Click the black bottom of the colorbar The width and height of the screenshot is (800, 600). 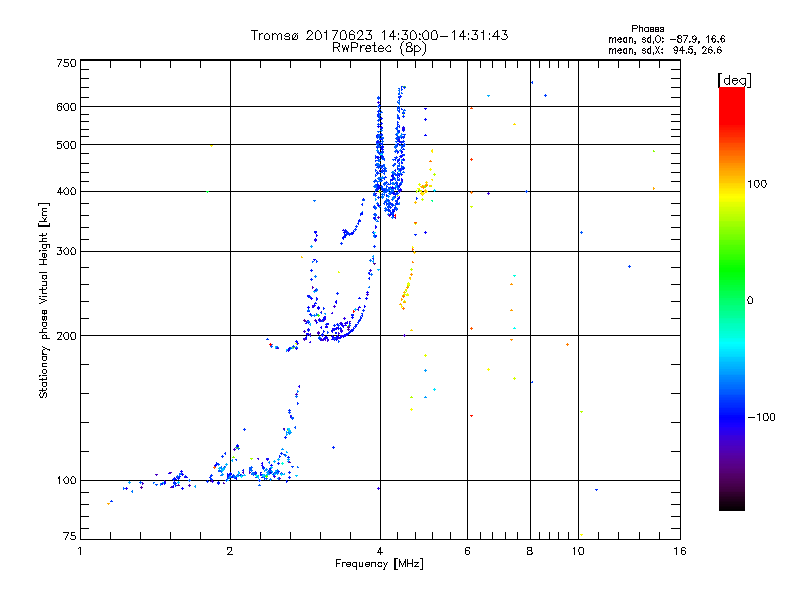(x=732, y=503)
